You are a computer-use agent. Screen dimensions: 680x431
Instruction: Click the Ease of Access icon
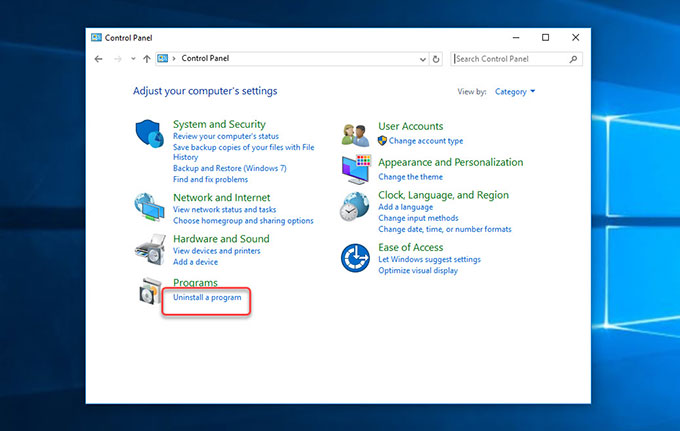(x=355, y=258)
